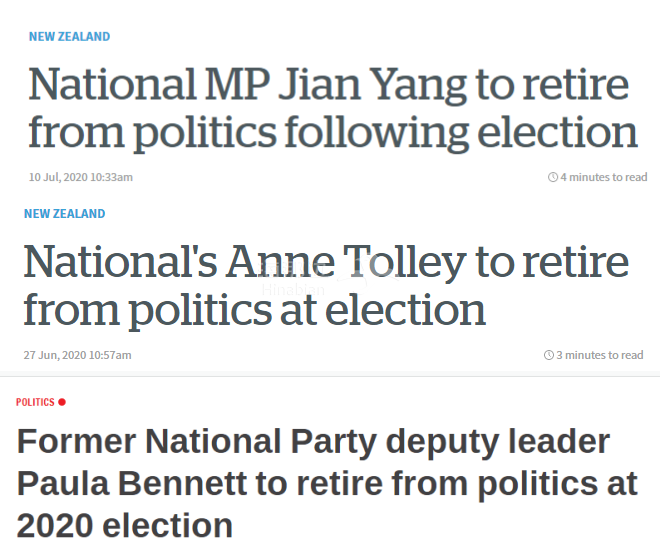660x553 pixels.
Task: Open the second NEW ZEALAND category above Anne Tolley
Action: click(x=64, y=214)
